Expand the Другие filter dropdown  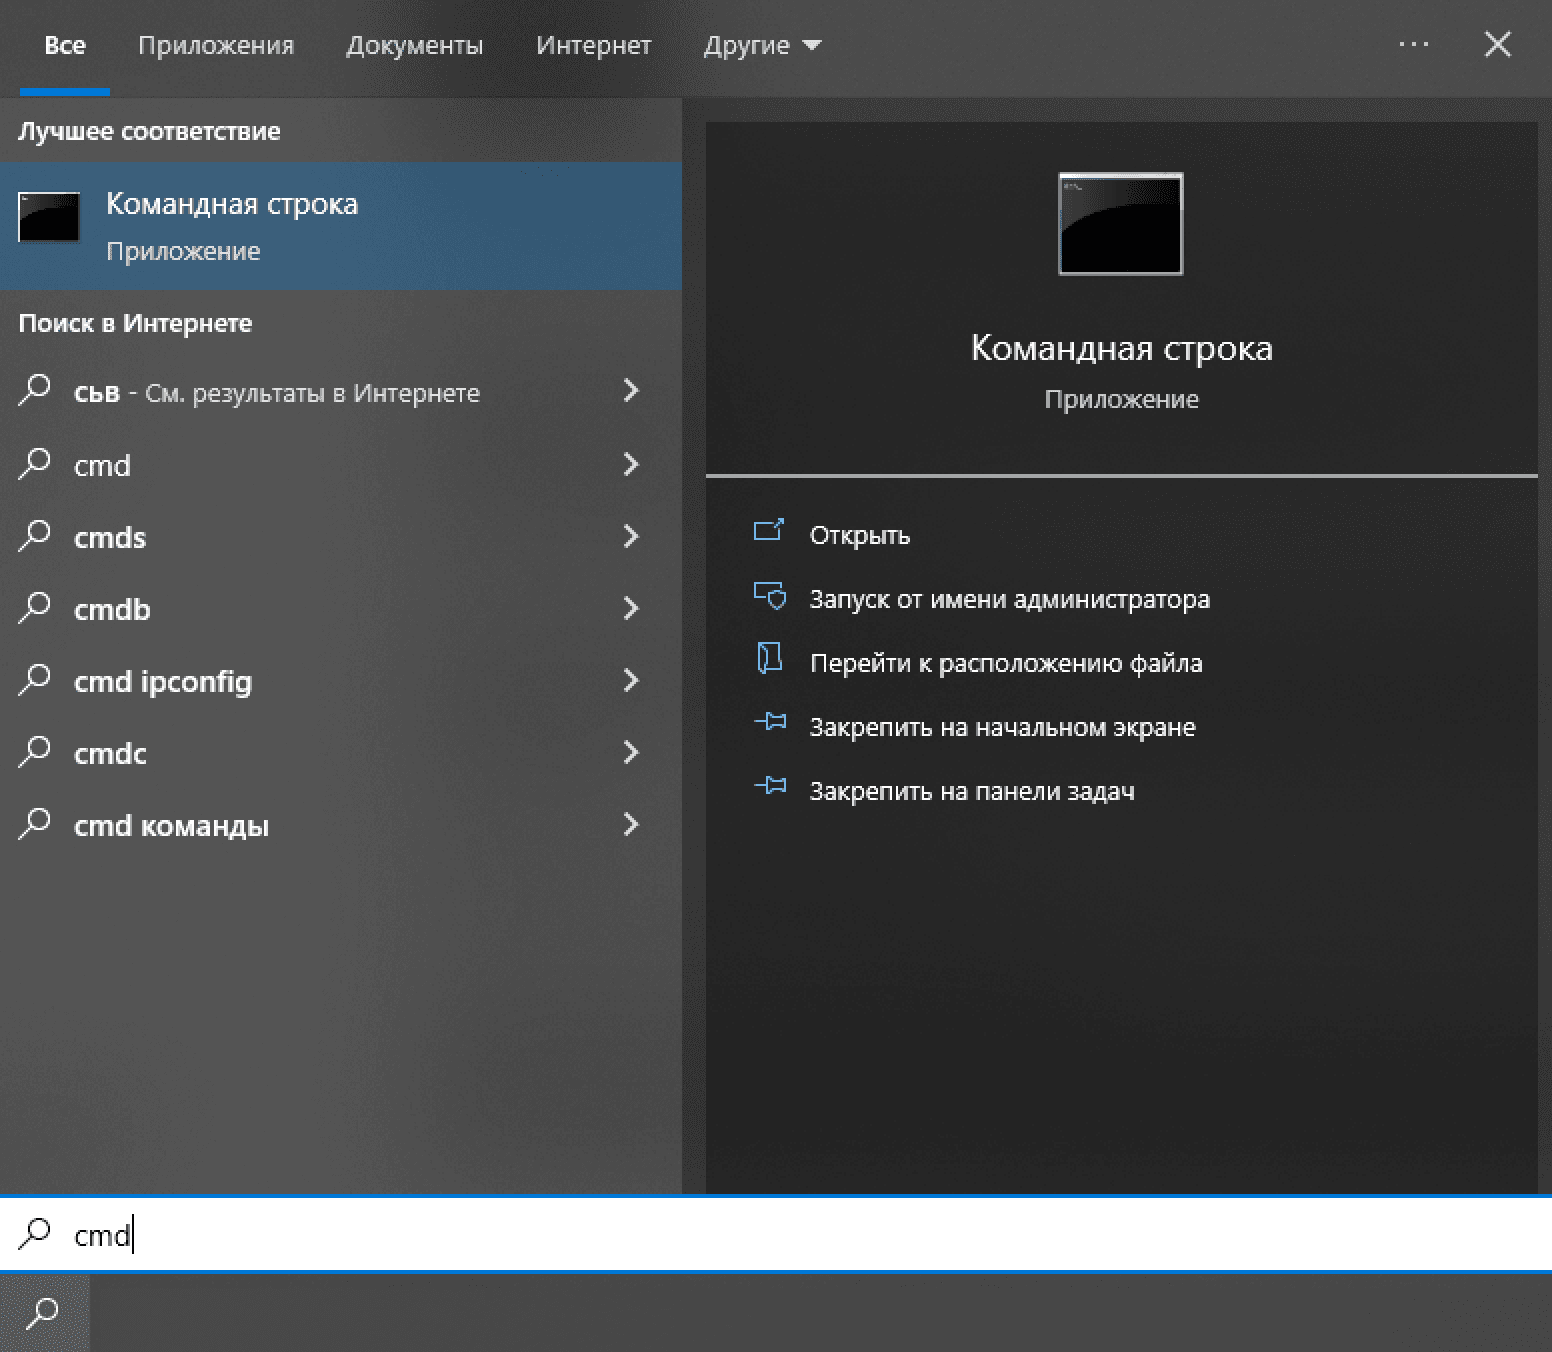pyautogui.click(x=761, y=46)
